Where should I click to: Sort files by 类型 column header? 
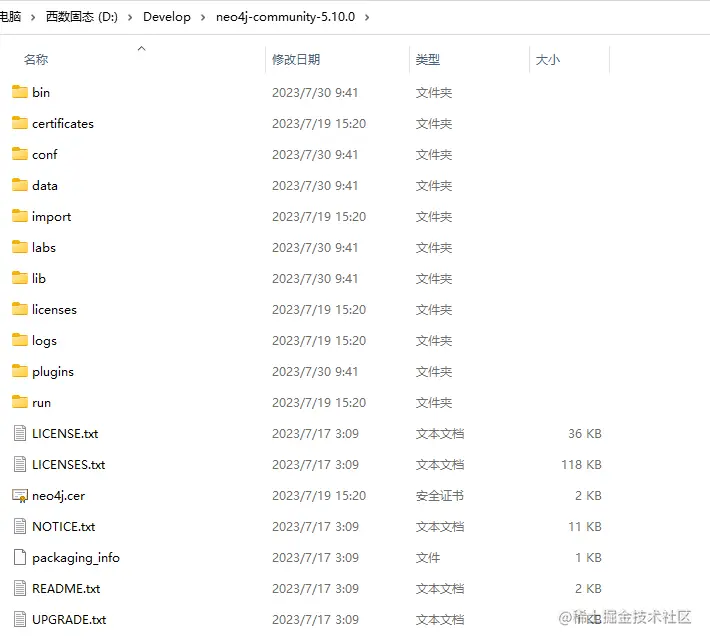pos(428,59)
